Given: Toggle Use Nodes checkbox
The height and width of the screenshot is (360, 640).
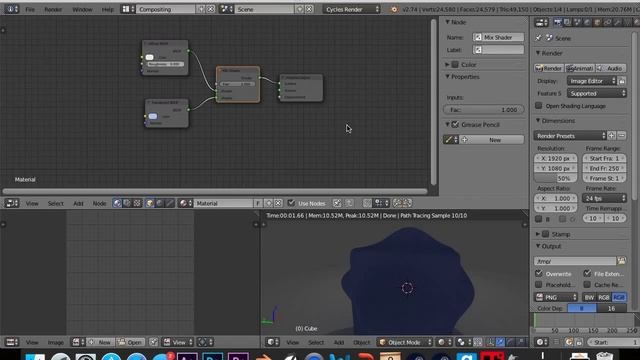Looking at the screenshot, I should coord(291,202).
